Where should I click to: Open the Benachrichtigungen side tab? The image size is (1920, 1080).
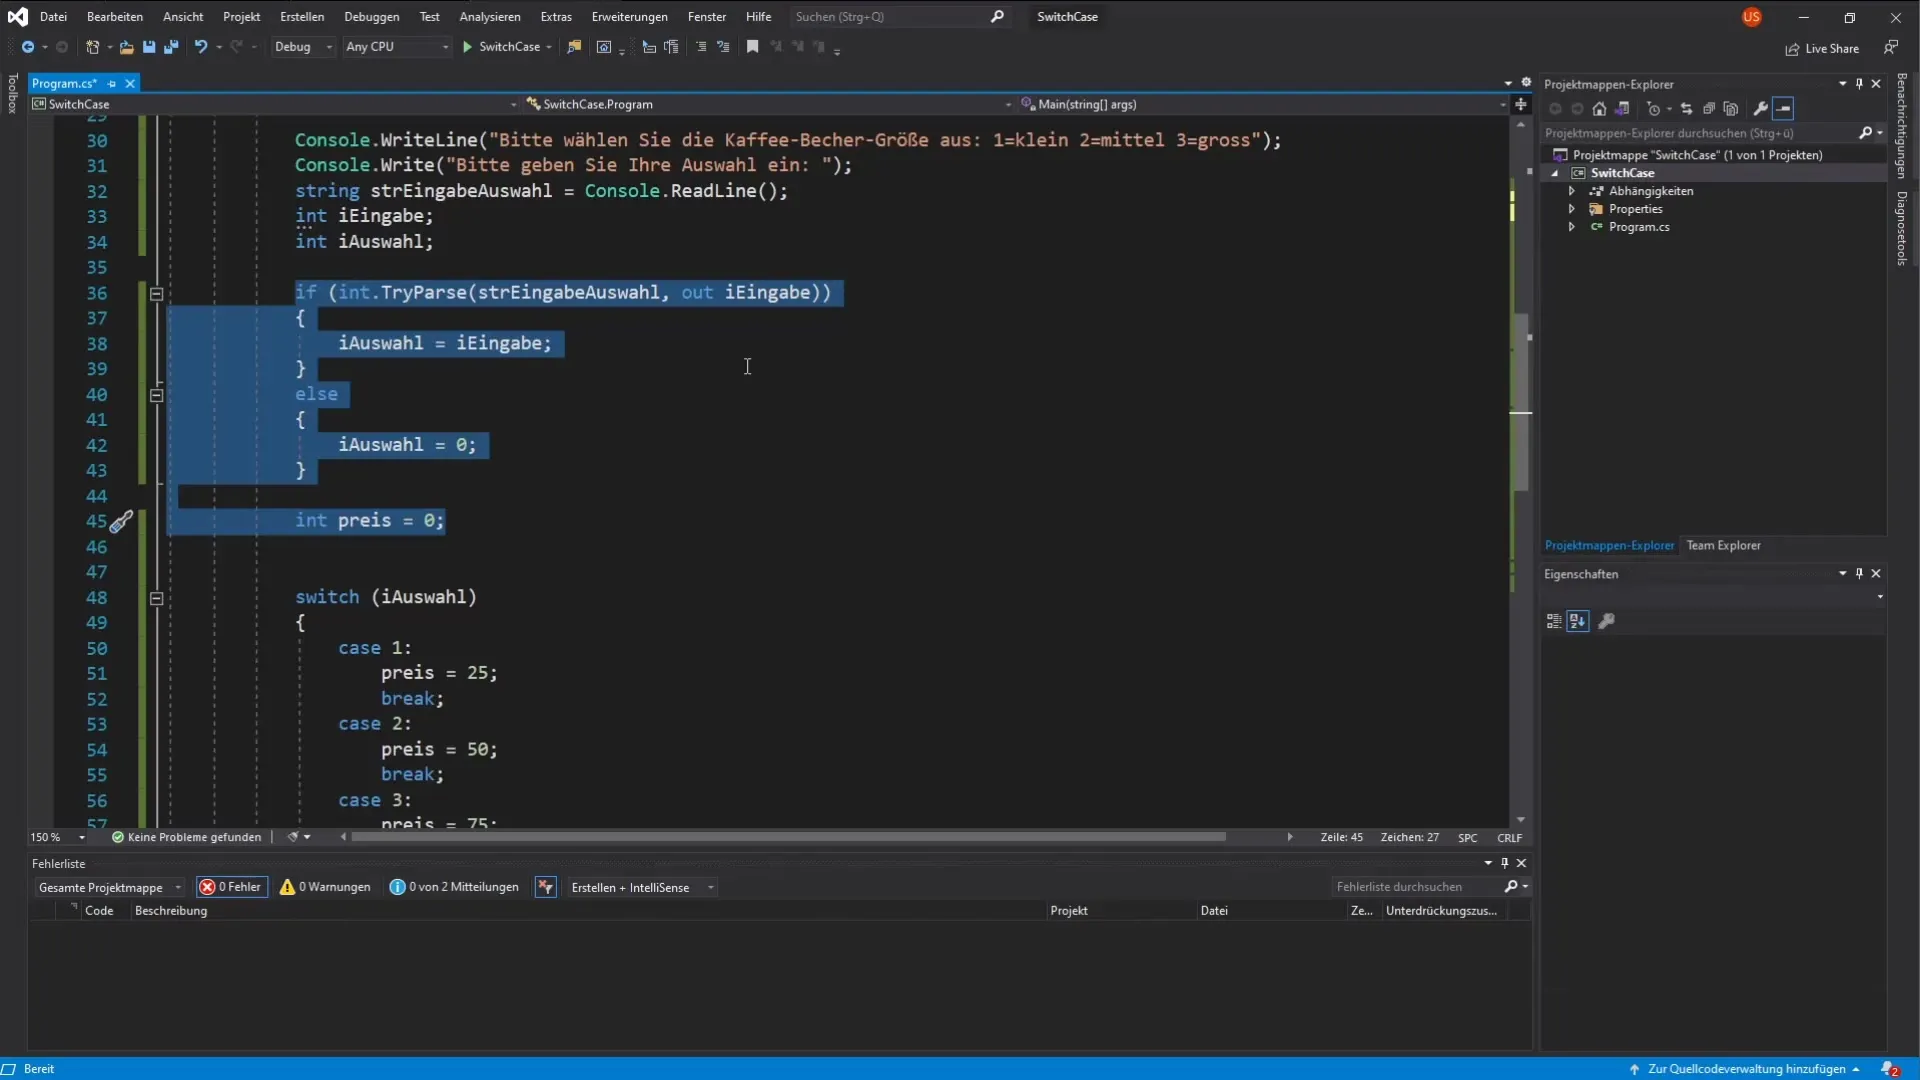(1902, 126)
